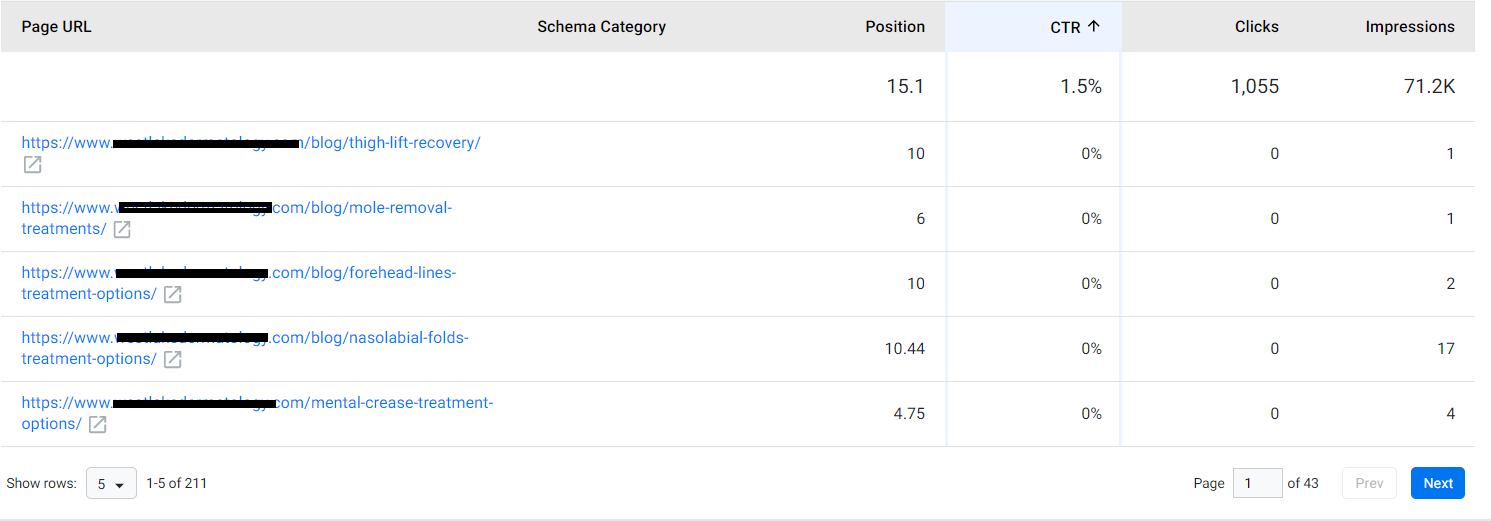1491x521 pixels.
Task: Expand the Show rows dropdown
Action: (111, 483)
